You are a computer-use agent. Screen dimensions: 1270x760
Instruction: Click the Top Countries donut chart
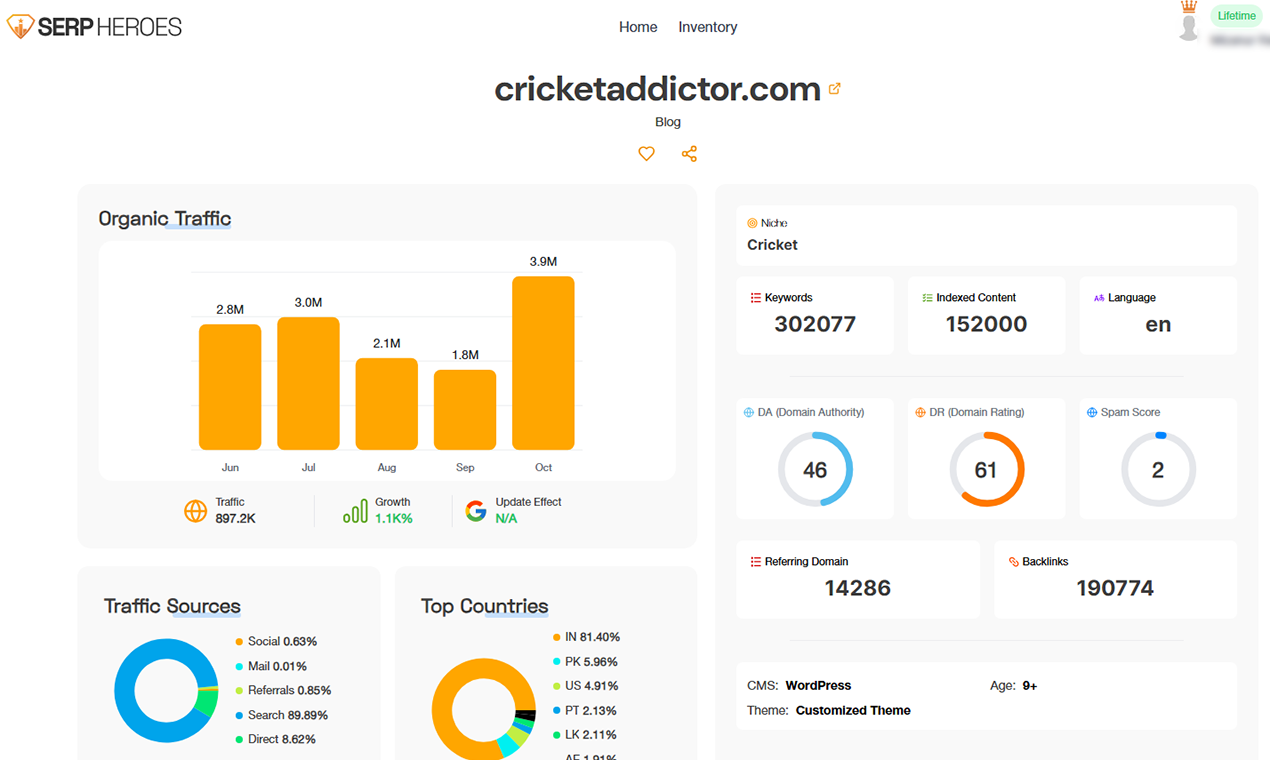484,709
